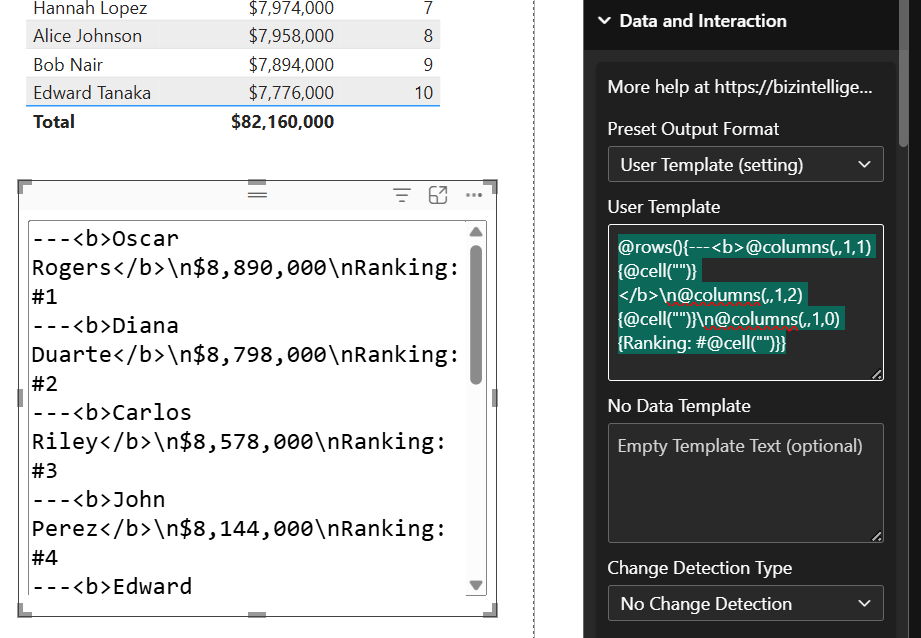Click the No Data Template text box
Viewport: 921px width, 638px height.
point(745,483)
